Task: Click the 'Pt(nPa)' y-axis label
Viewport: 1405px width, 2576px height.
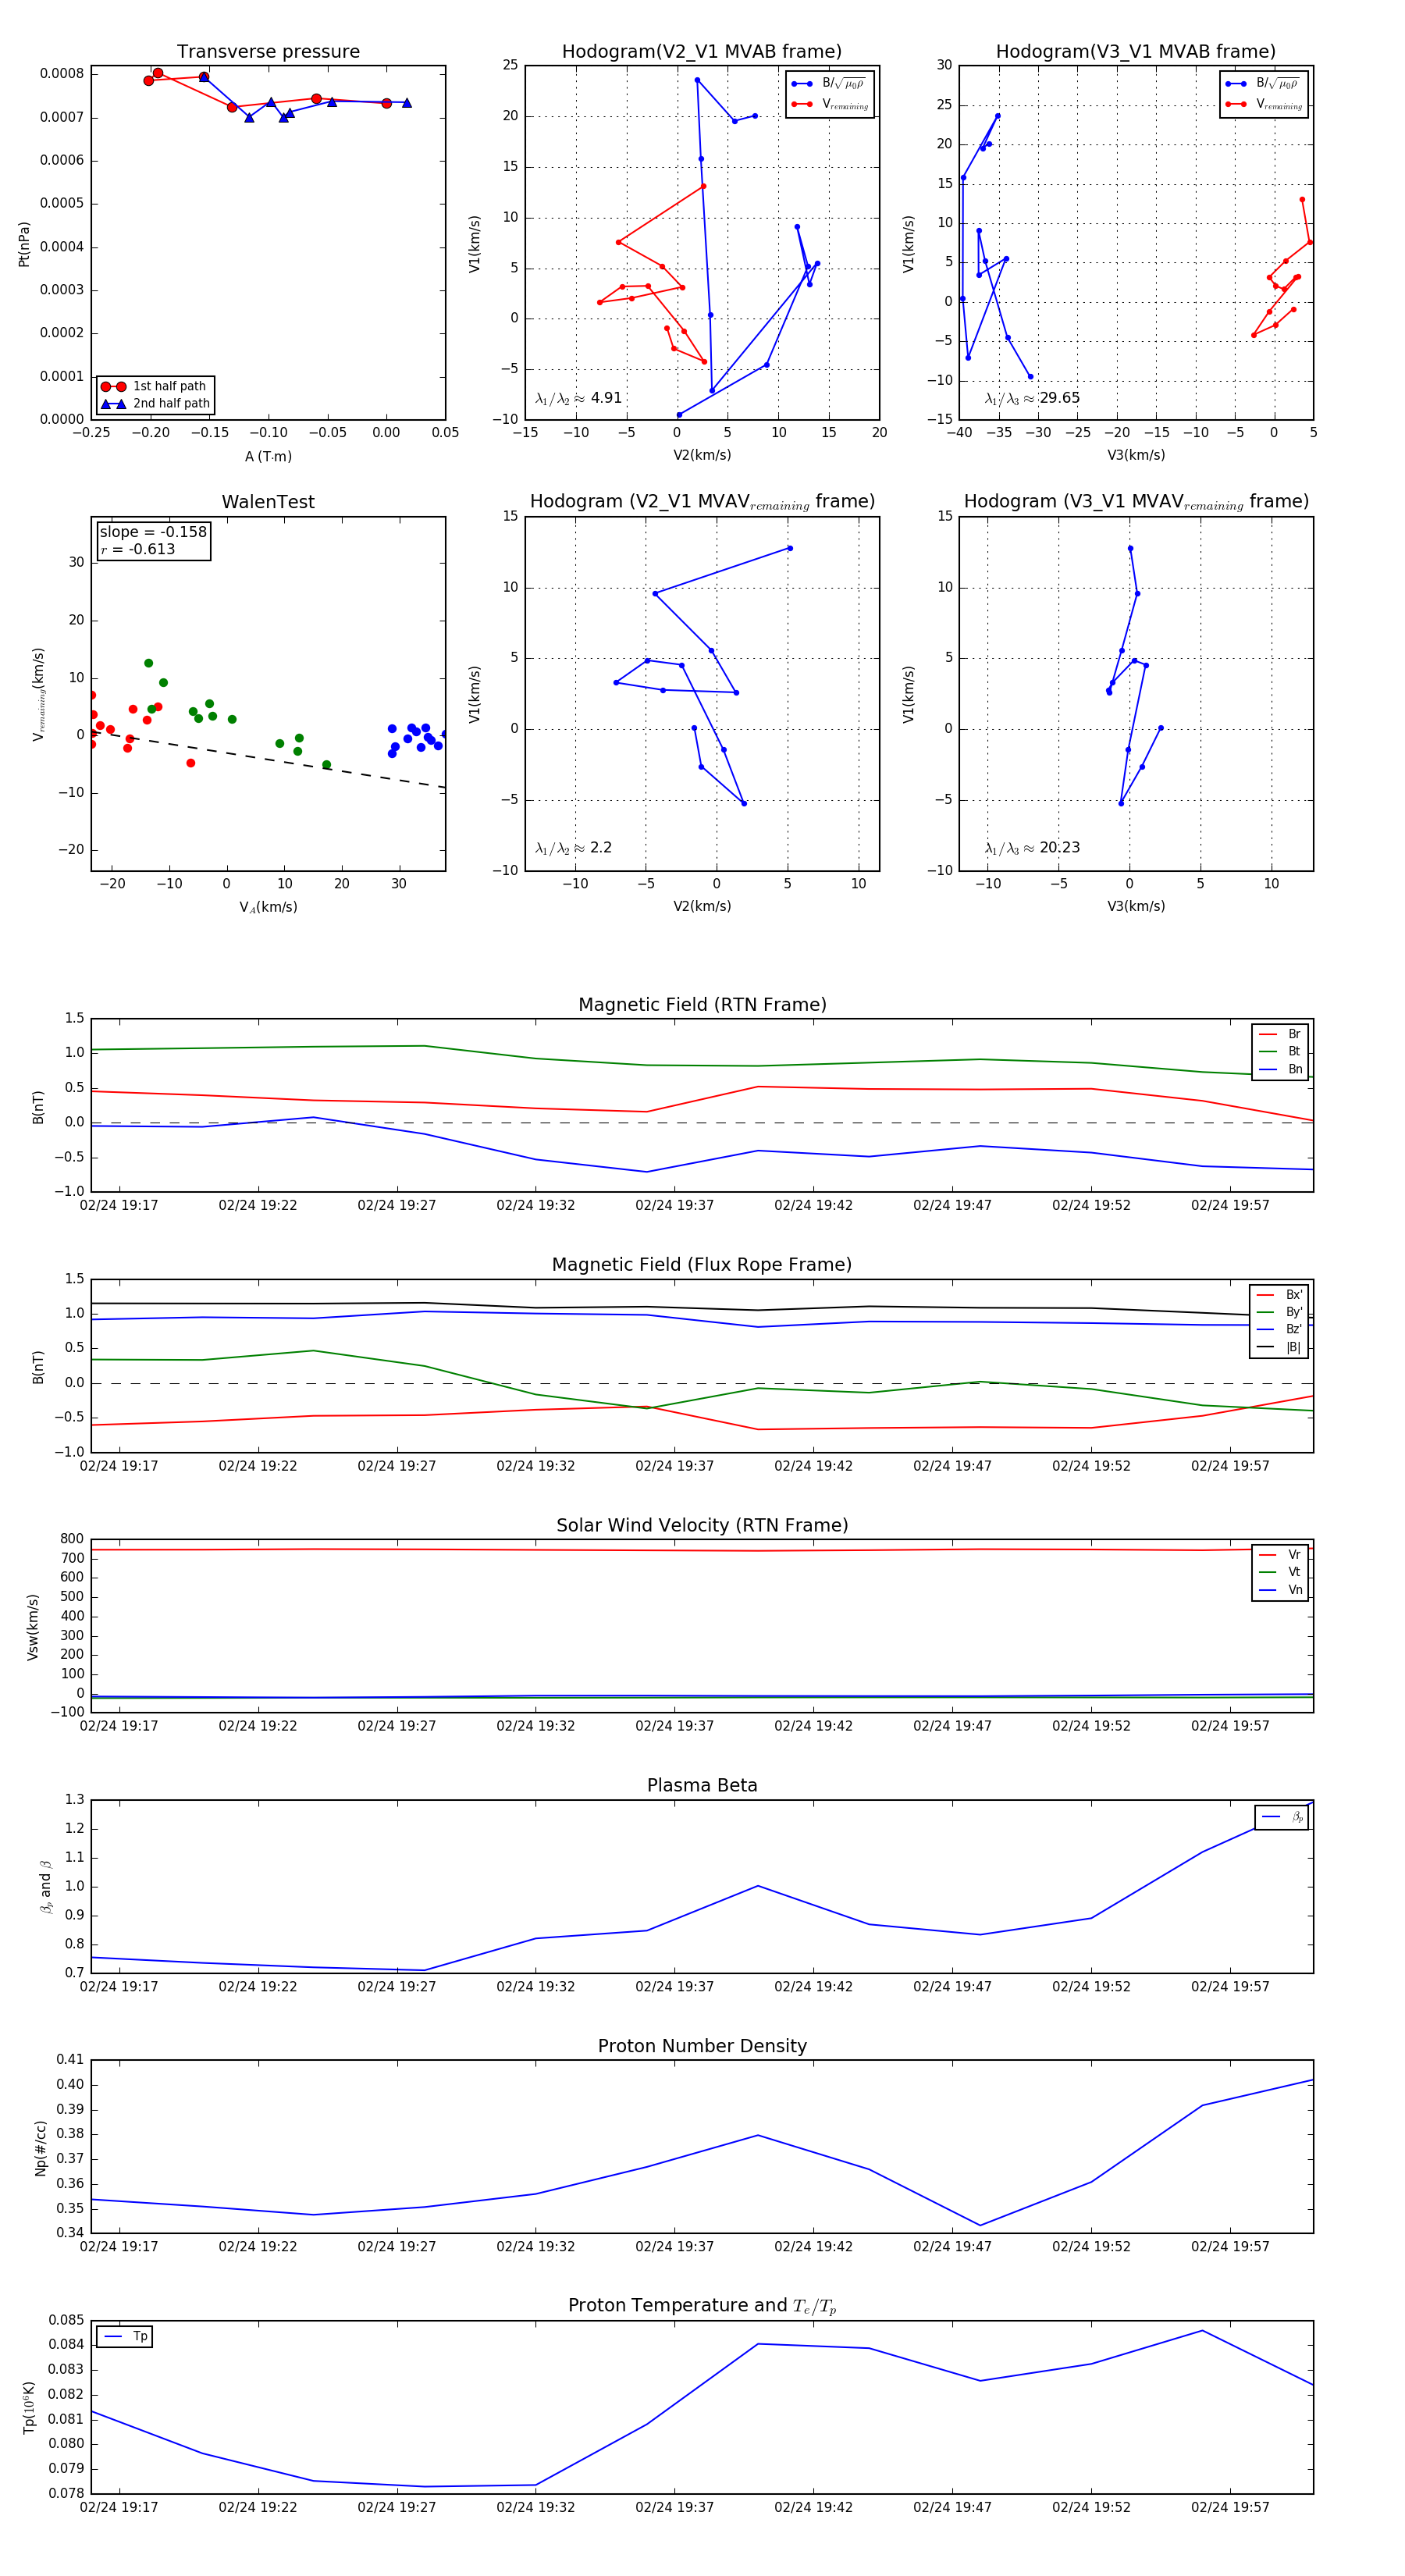Action: [x=24, y=243]
